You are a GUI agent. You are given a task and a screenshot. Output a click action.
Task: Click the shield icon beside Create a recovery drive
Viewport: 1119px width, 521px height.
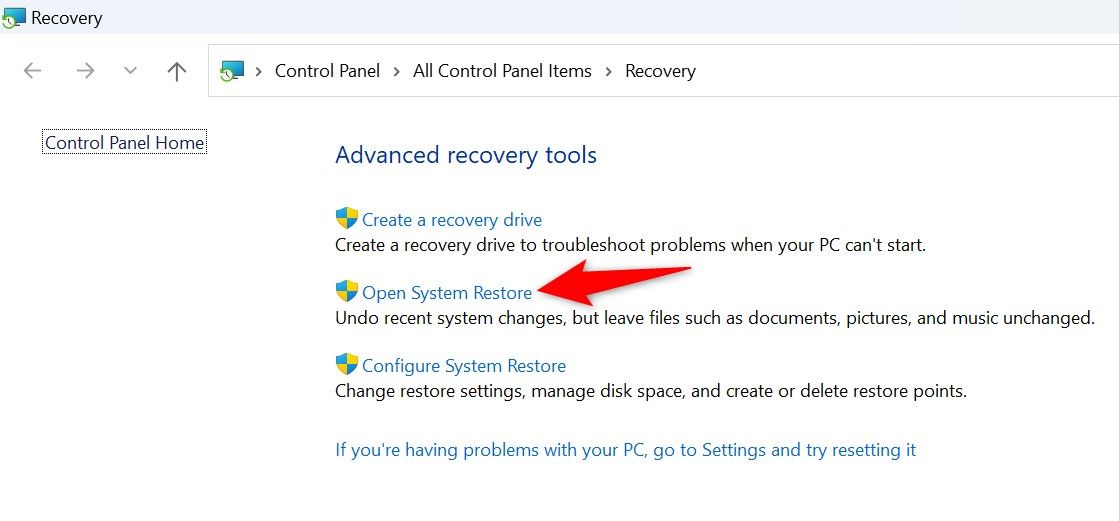pos(346,219)
